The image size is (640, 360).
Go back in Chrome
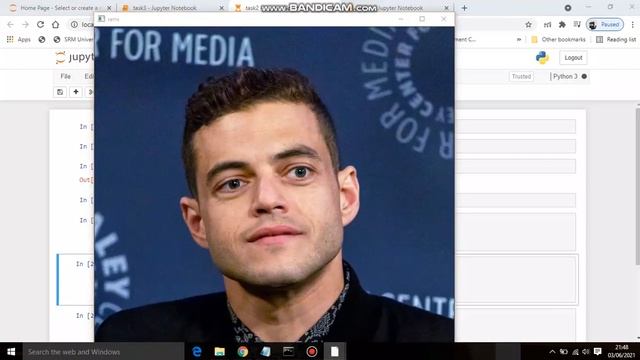10,24
